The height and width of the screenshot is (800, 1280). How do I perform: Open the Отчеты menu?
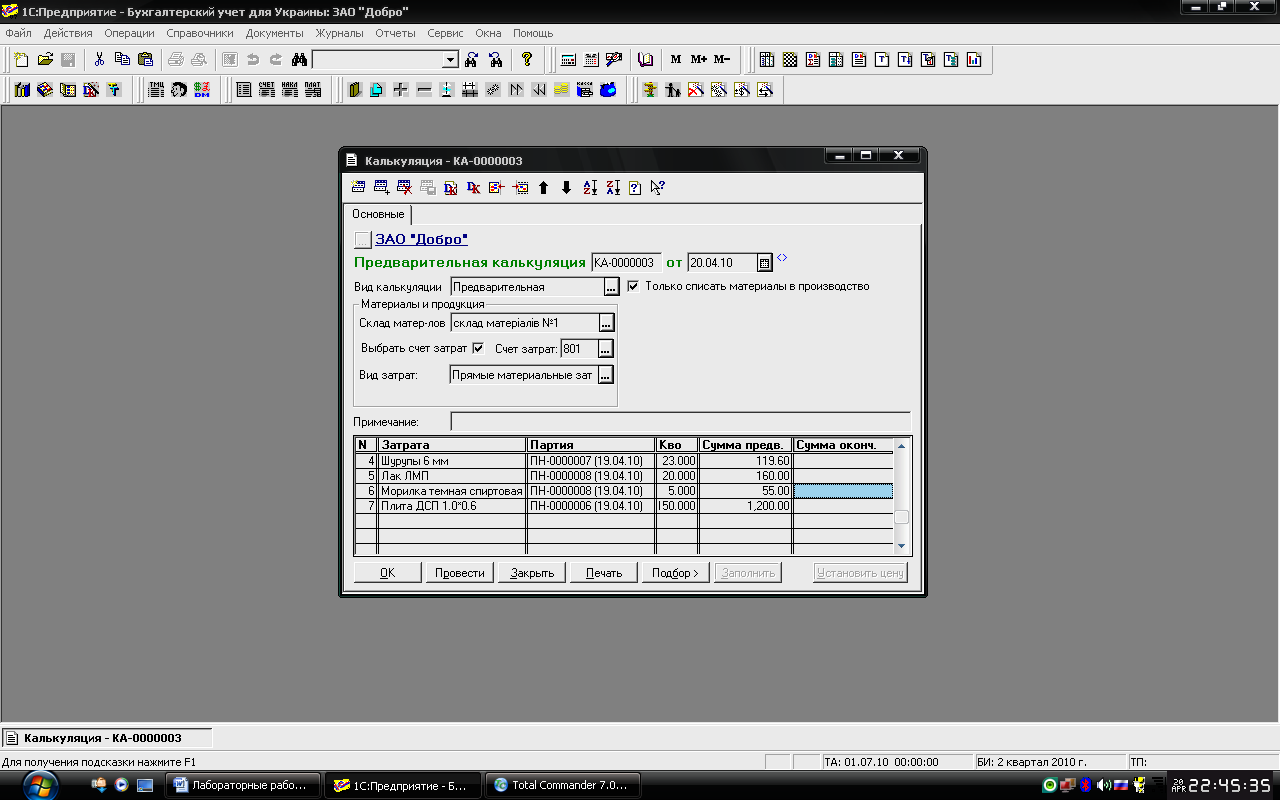(x=395, y=33)
